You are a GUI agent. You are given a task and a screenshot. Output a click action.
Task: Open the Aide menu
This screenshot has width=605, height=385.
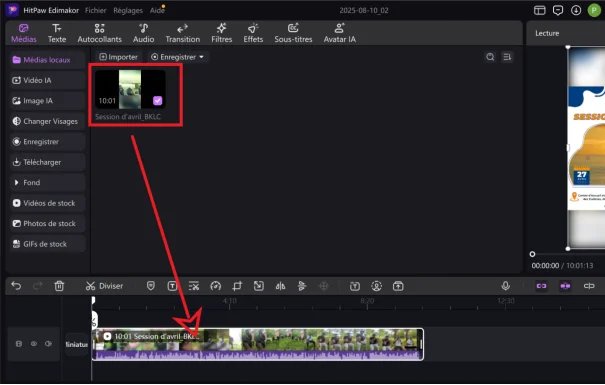(157, 10)
